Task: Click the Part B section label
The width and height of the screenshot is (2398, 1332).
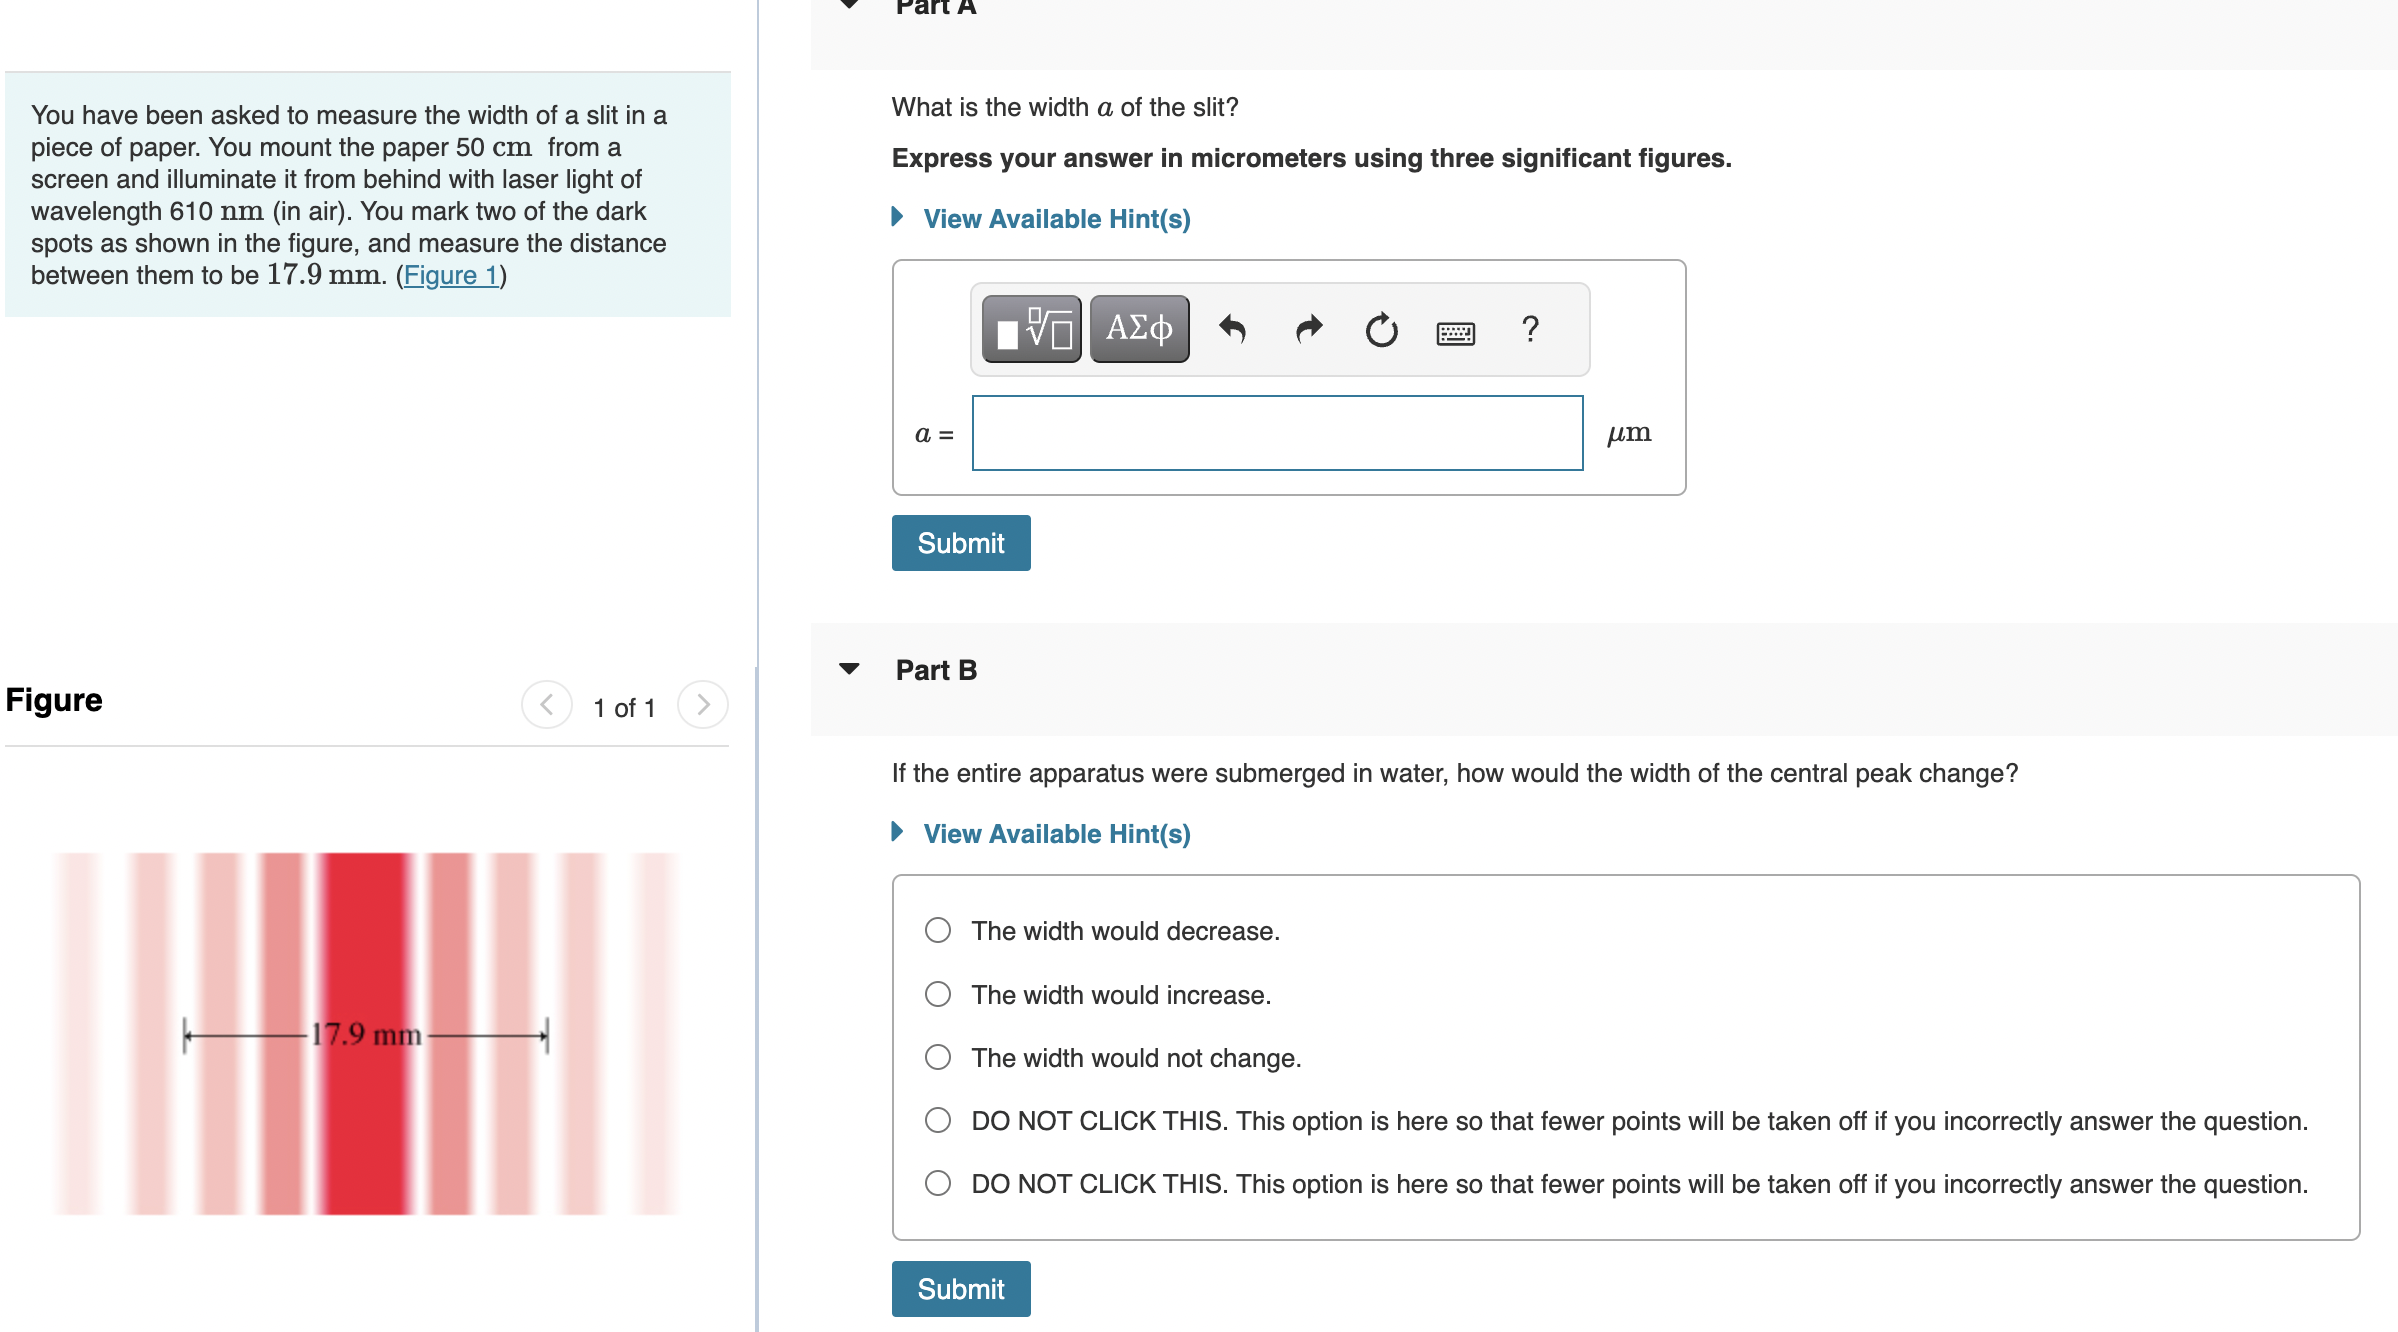Action: 935,668
